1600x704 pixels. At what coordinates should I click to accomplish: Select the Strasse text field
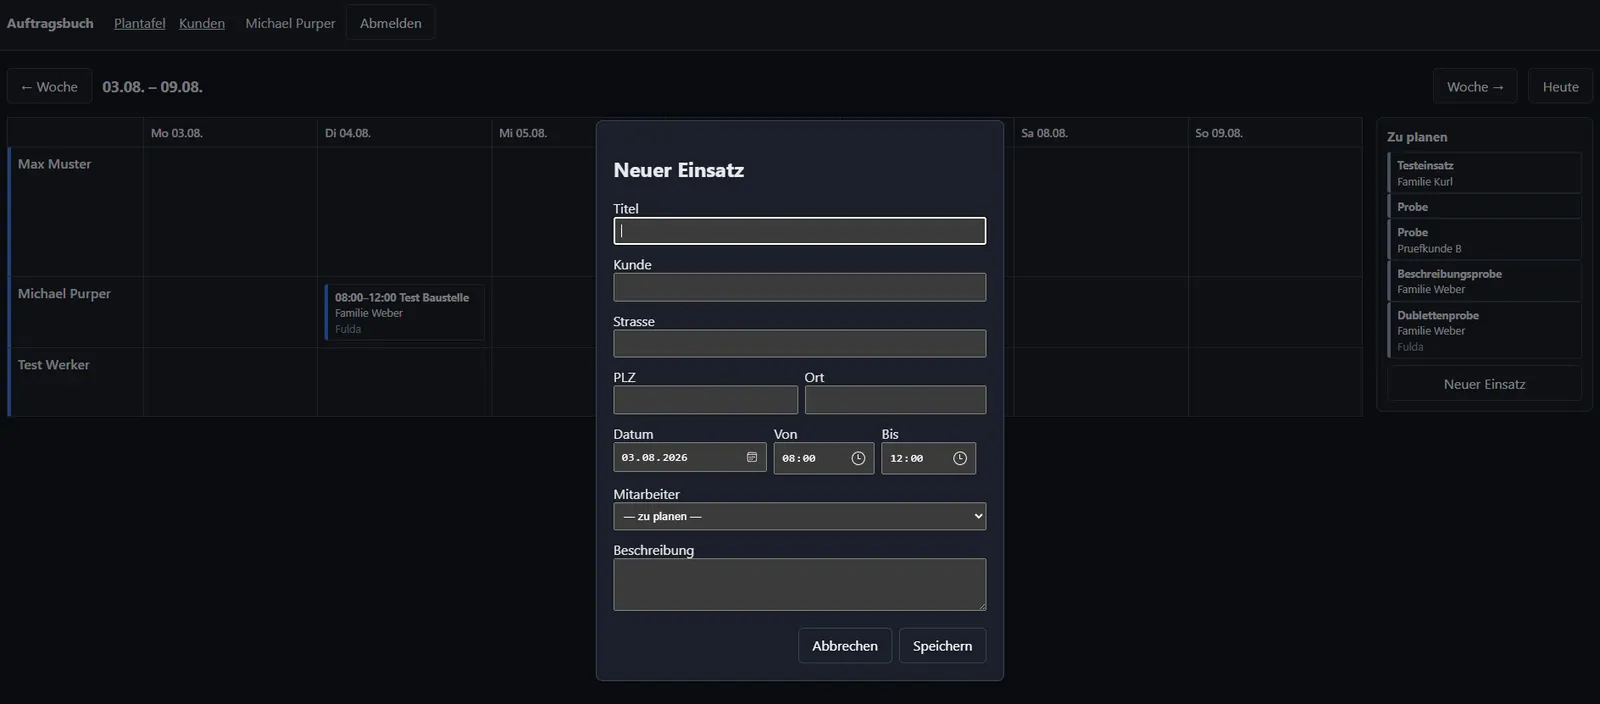click(x=800, y=344)
